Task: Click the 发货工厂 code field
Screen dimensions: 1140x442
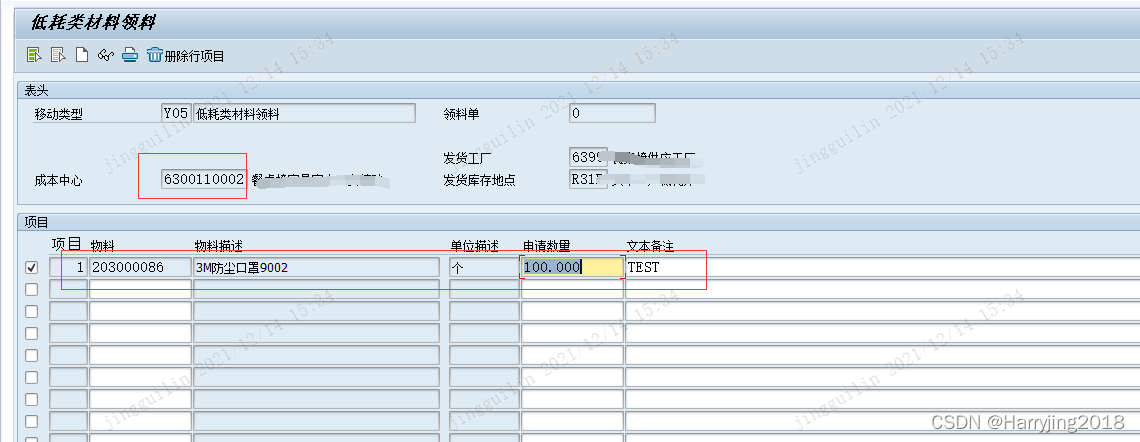Action: coord(588,157)
